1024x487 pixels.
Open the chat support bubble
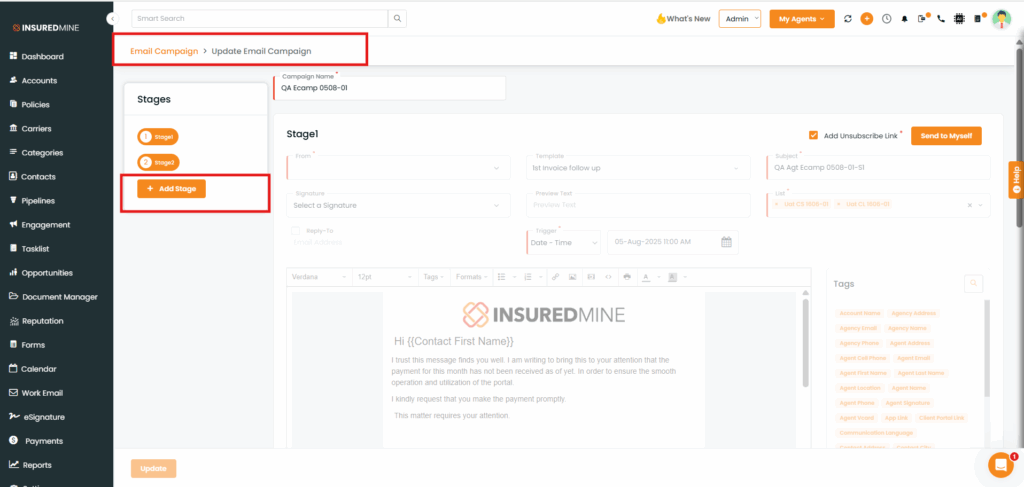[1000, 464]
